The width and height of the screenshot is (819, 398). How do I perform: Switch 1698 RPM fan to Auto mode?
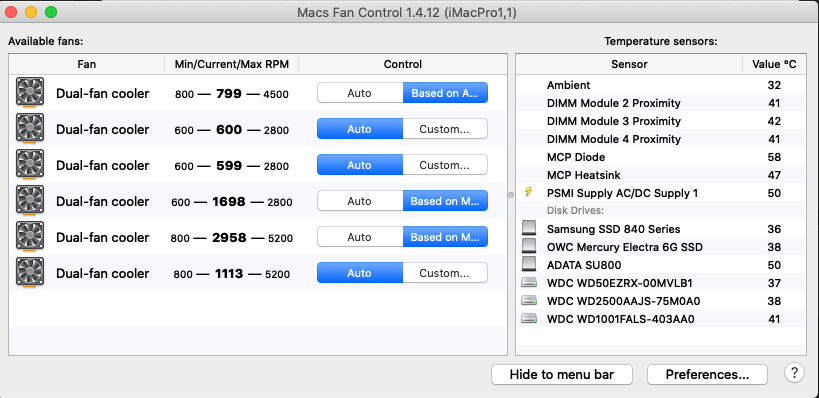point(360,201)
